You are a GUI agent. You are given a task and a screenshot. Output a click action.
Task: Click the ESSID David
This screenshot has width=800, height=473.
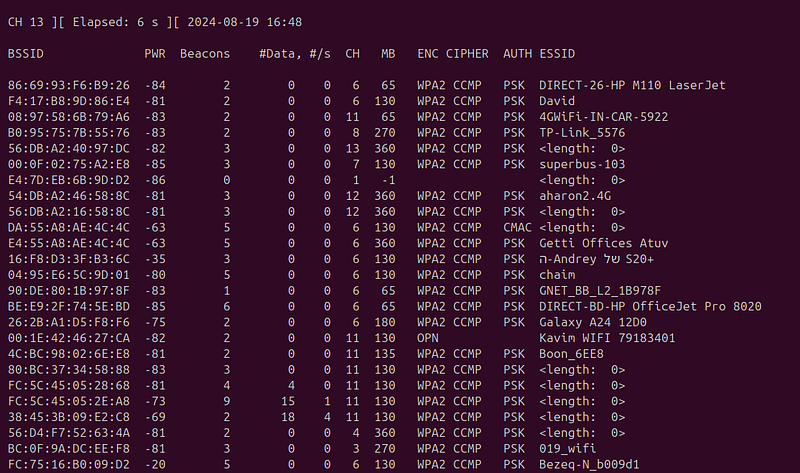pyautogui.click(x=557, y=102)
